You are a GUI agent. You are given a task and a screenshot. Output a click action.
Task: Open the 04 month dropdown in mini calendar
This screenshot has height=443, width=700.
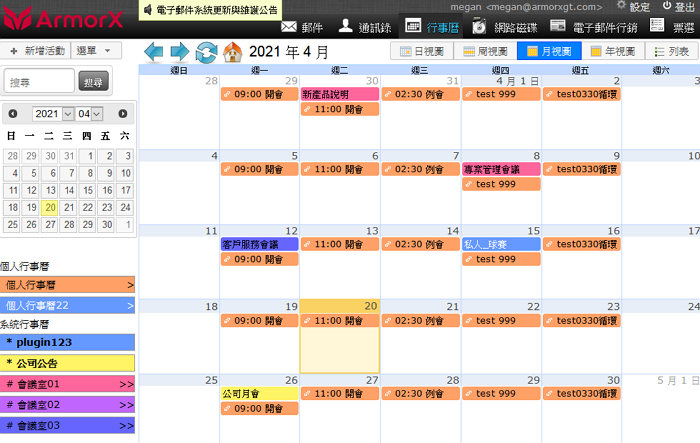coord(90,114)
